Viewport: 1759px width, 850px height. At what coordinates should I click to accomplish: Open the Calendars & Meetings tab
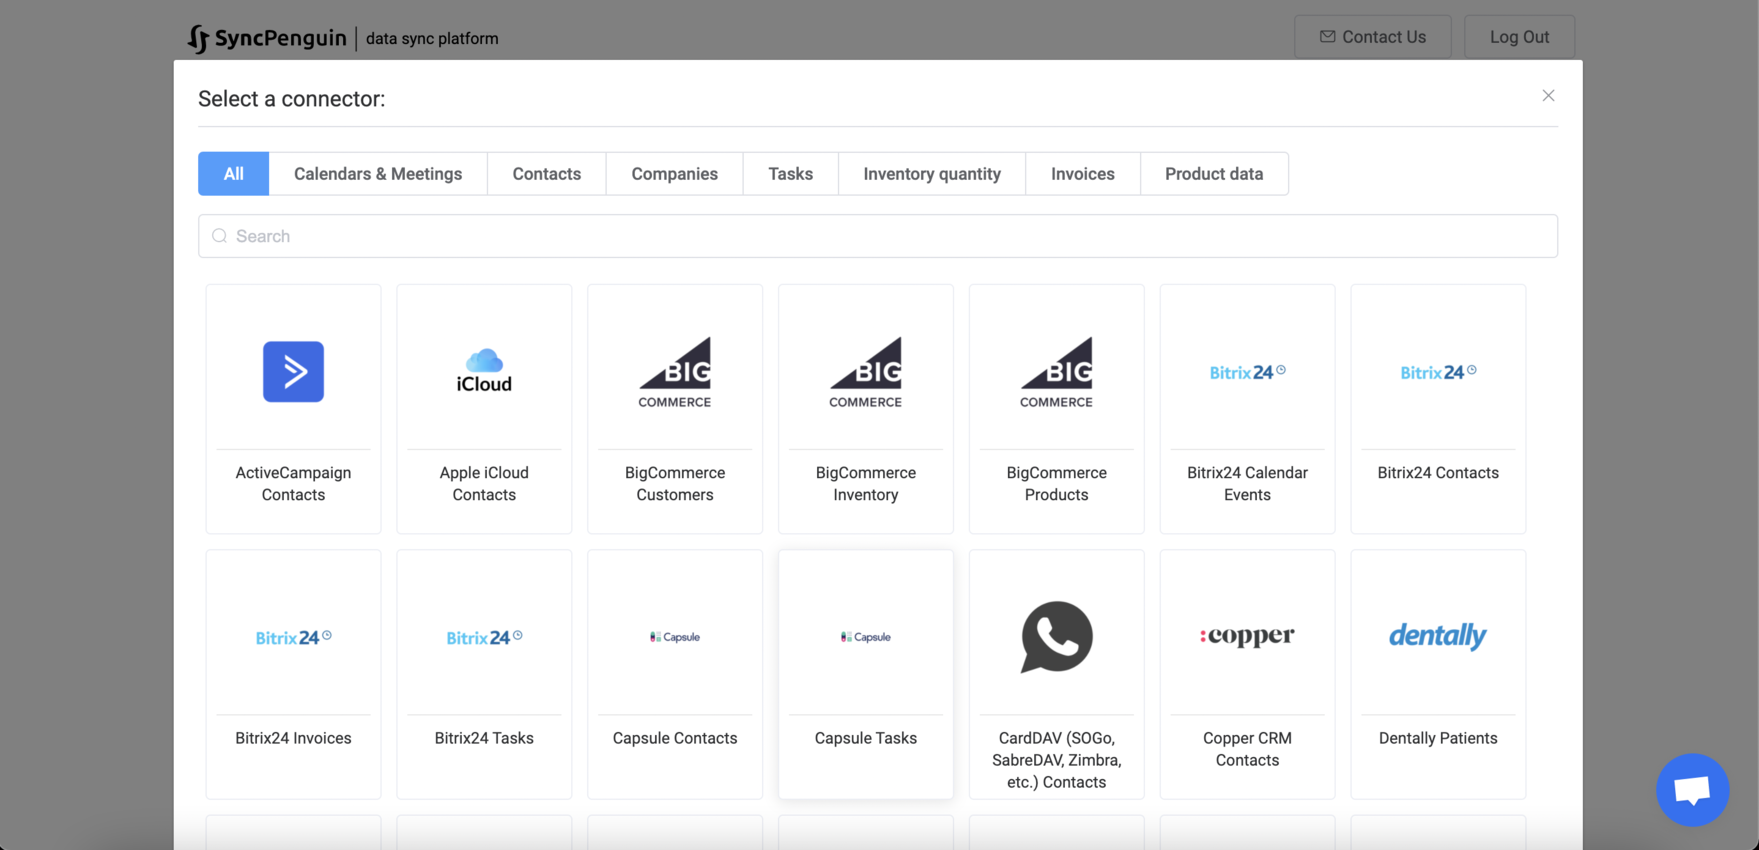(378, 174)
